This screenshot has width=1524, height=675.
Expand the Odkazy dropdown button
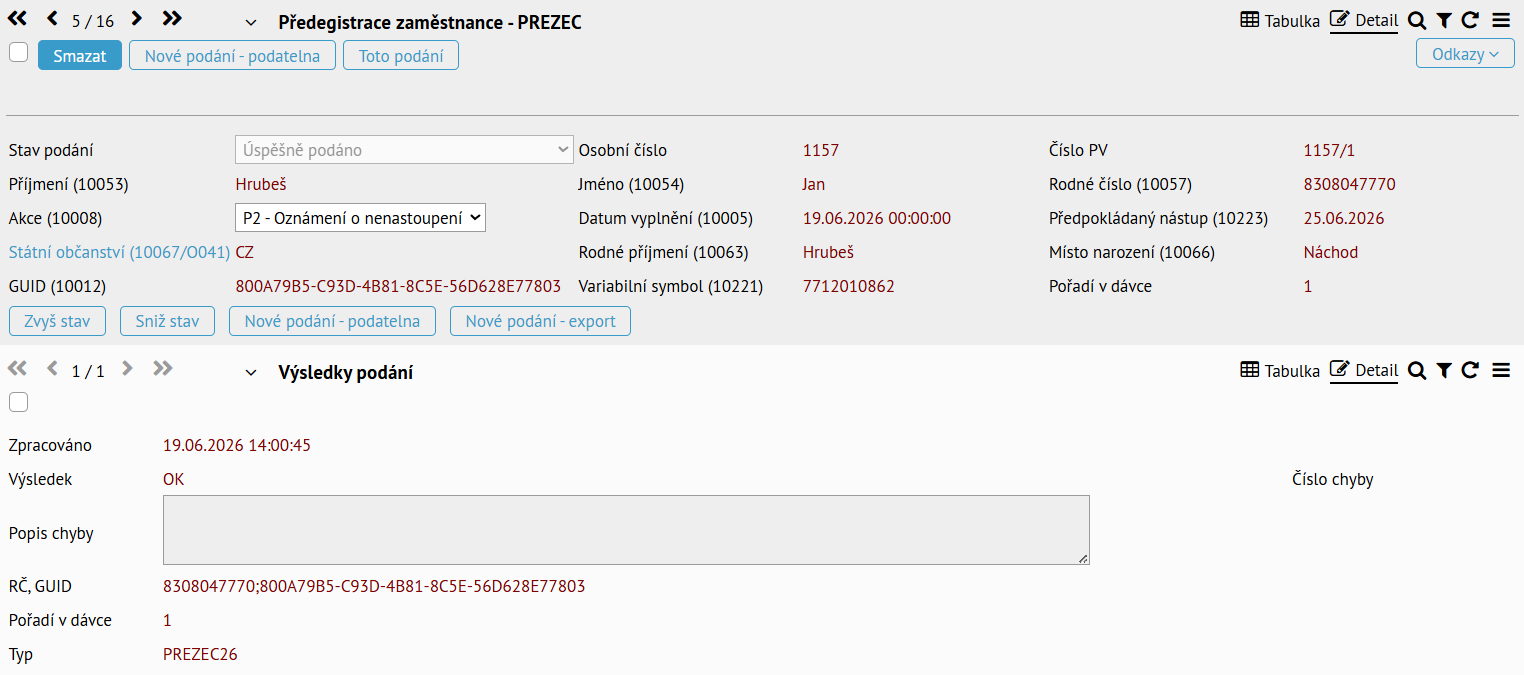[1465, 54]
